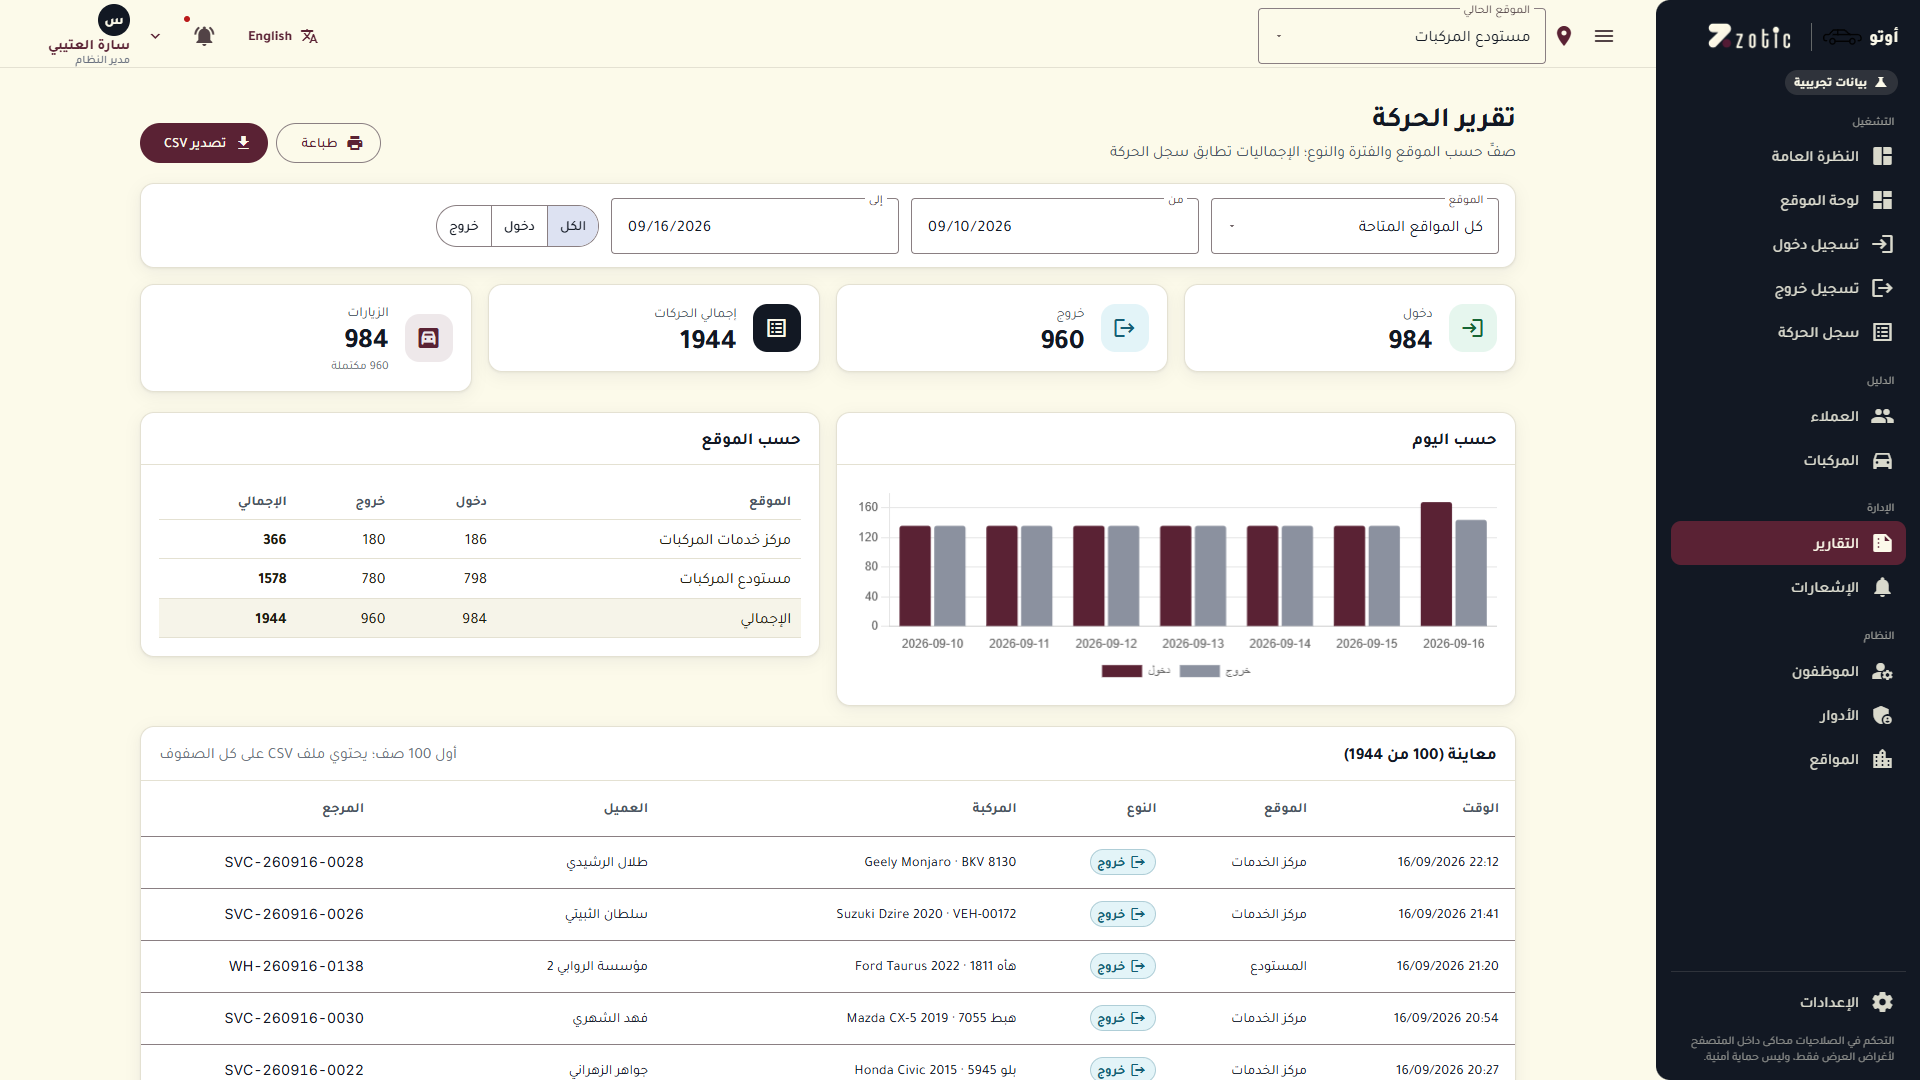Click إجمالي الحركات card icon
Screen dimensions: 1920x1080
[776, 328]
